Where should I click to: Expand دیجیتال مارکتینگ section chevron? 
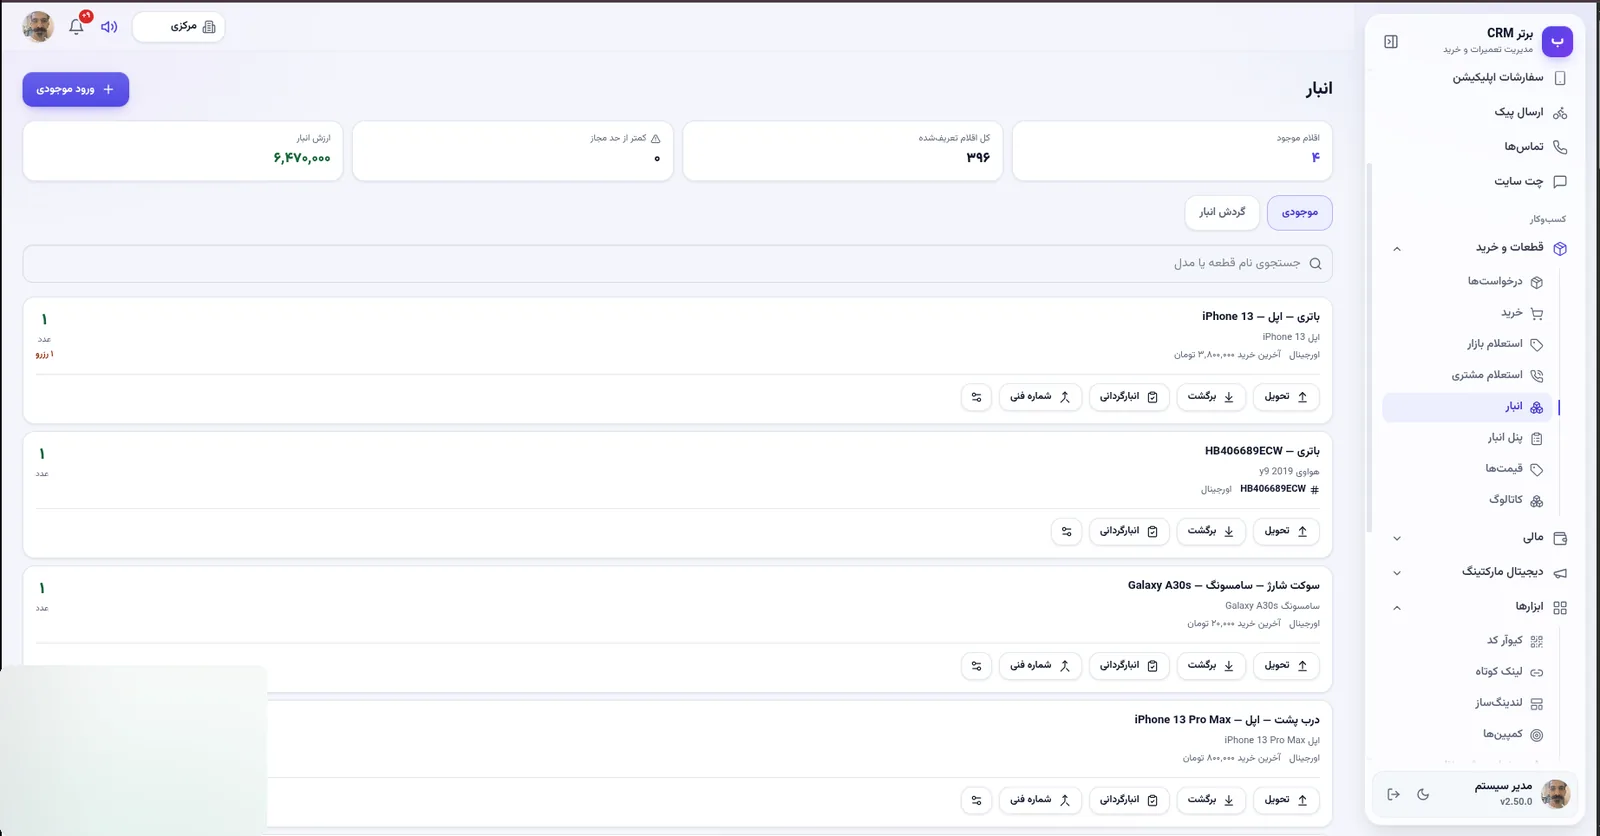tap(1397, 573)
